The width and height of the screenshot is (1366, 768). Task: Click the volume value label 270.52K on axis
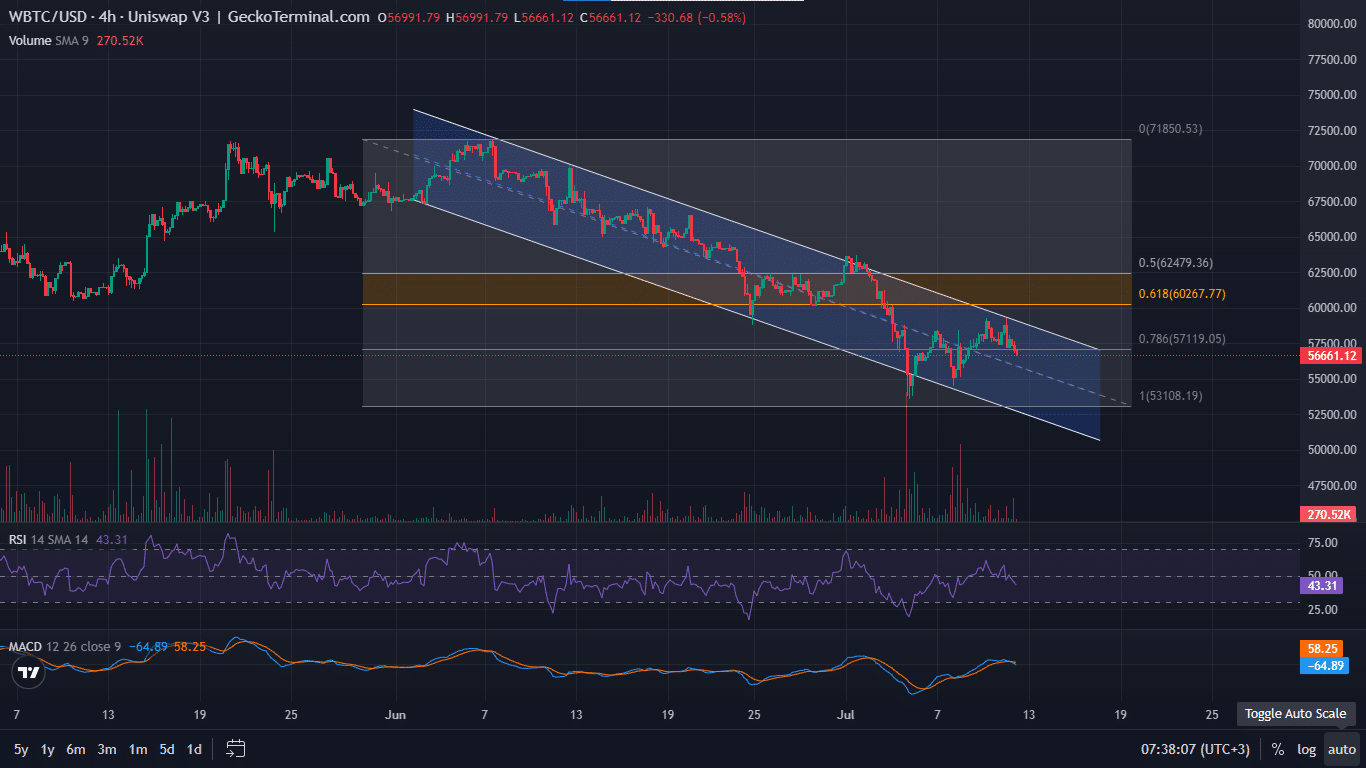(1329, 514)
